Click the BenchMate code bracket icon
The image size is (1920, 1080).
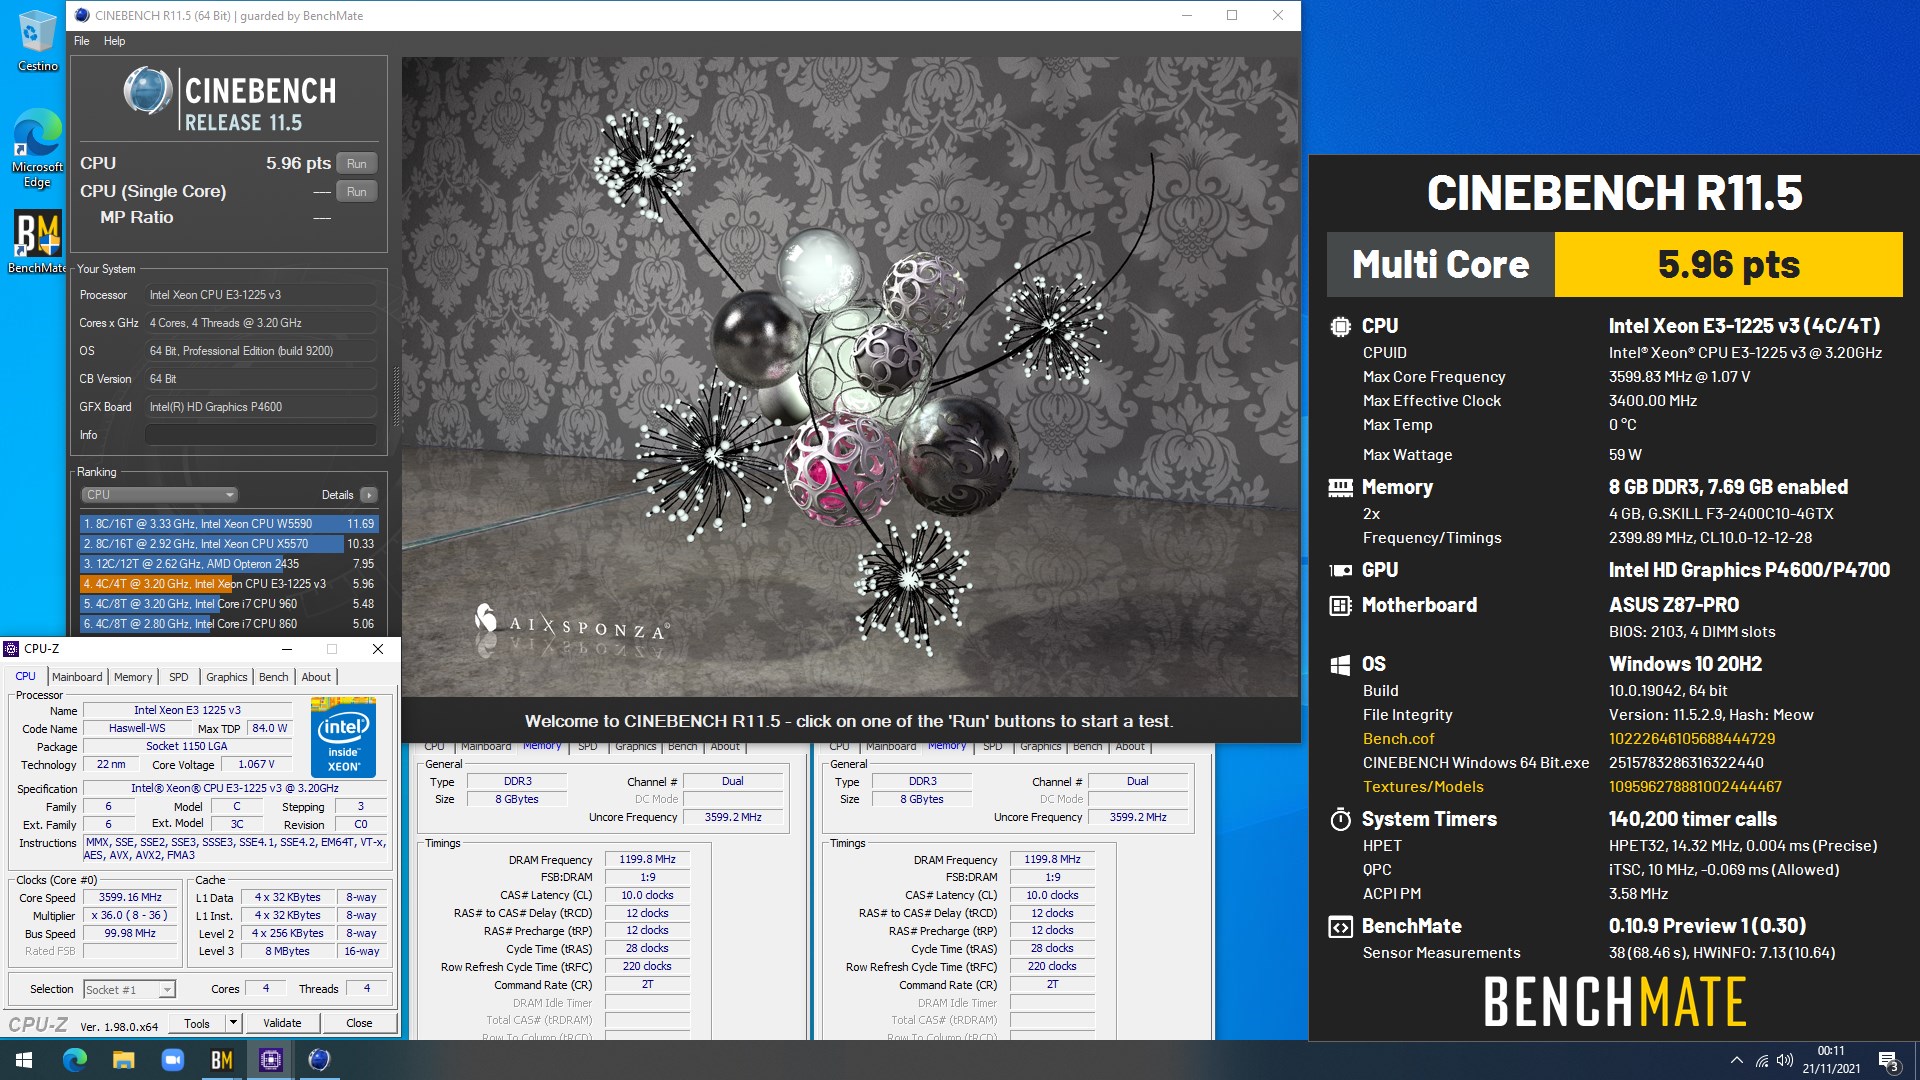pos(1340,926)
